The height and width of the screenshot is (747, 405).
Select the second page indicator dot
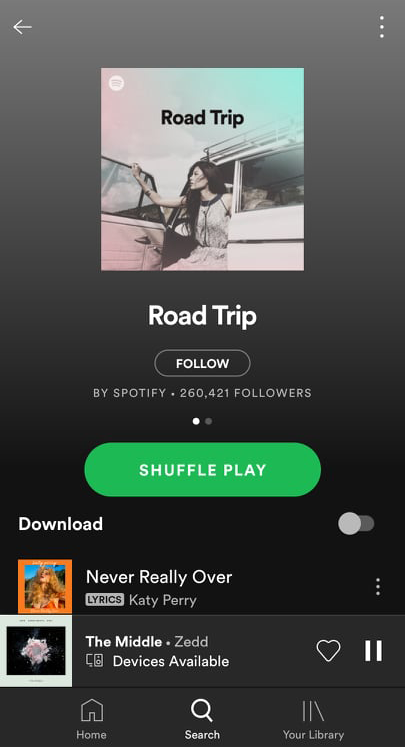tap(209, 421)
